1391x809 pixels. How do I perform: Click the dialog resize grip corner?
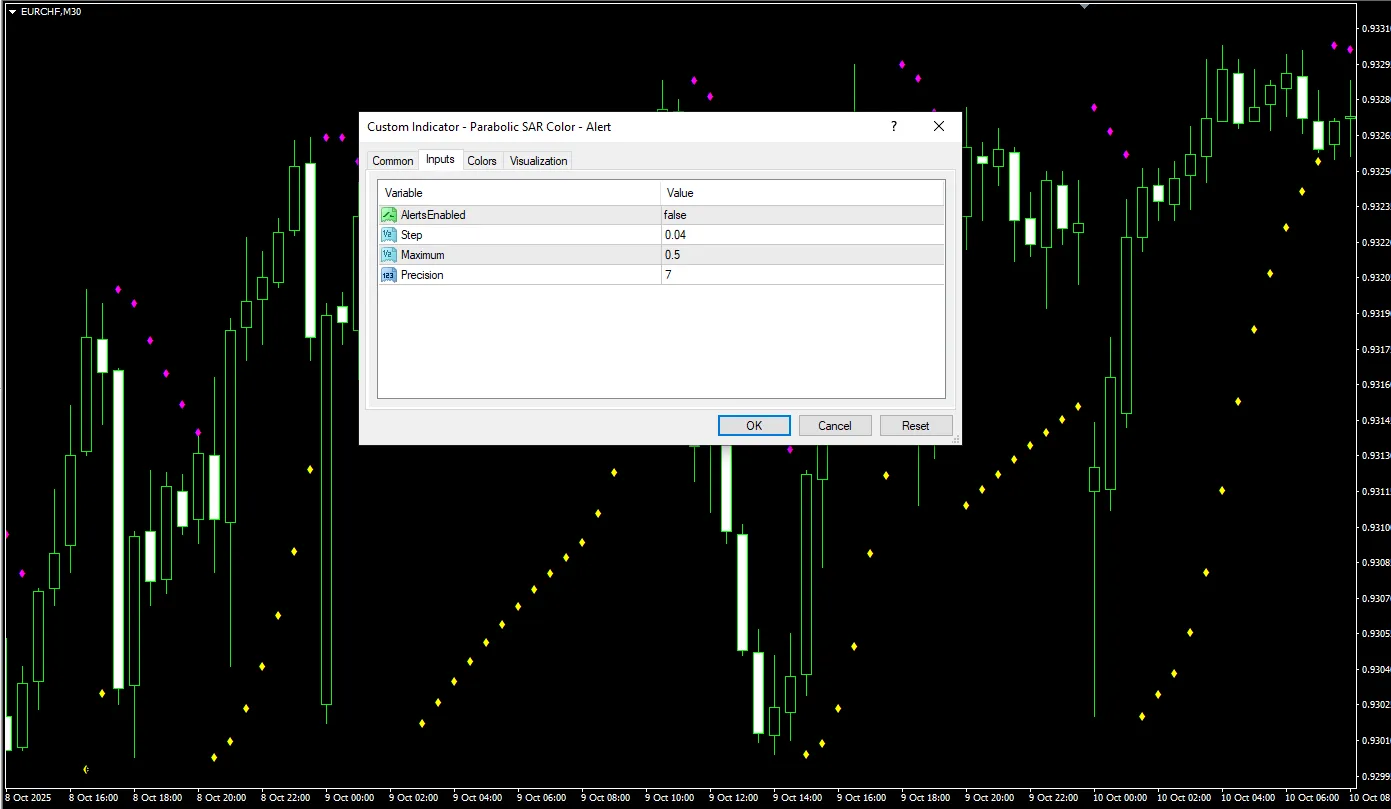[x=955, y=438]
